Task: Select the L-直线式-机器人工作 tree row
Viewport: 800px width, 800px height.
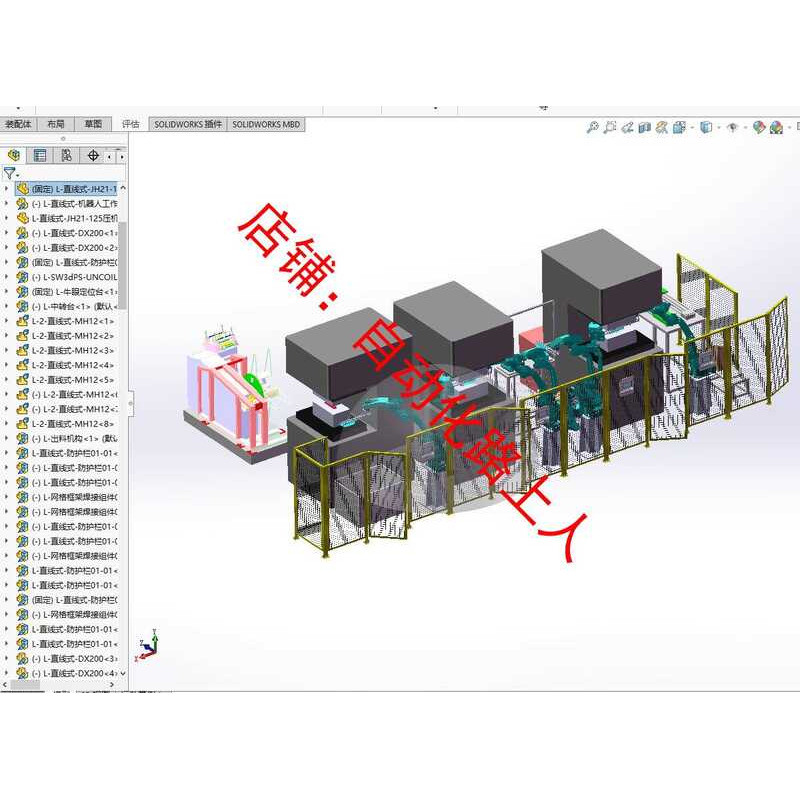Action: [66, 204]
